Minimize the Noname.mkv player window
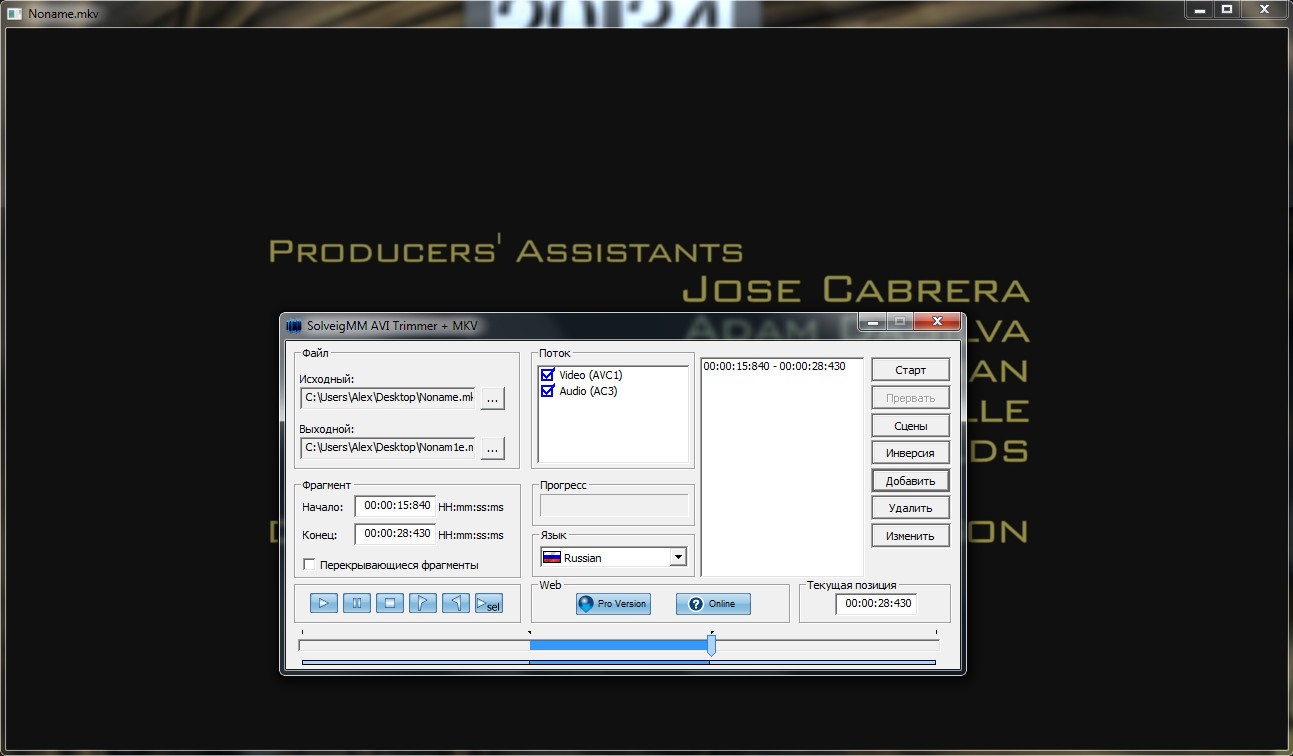The height and width of the screenshot is (756, 1293). 1200,9
